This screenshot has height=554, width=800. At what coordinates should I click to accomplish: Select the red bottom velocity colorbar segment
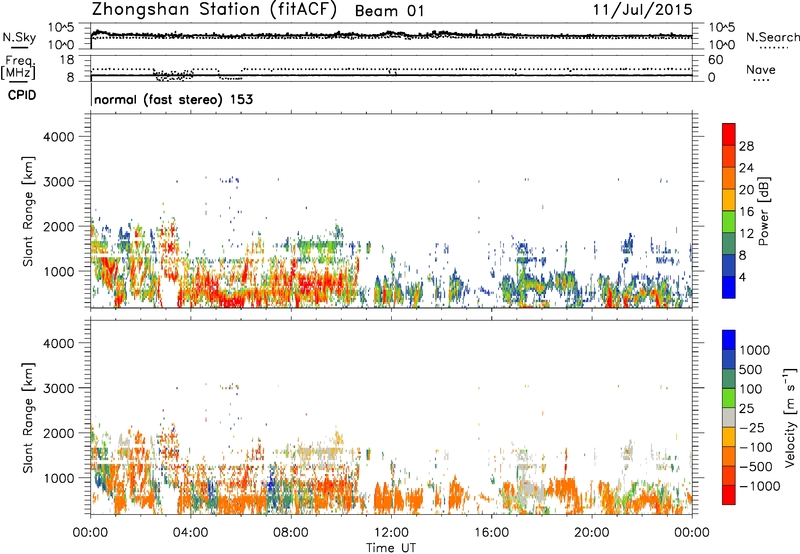tap(729, 495)
